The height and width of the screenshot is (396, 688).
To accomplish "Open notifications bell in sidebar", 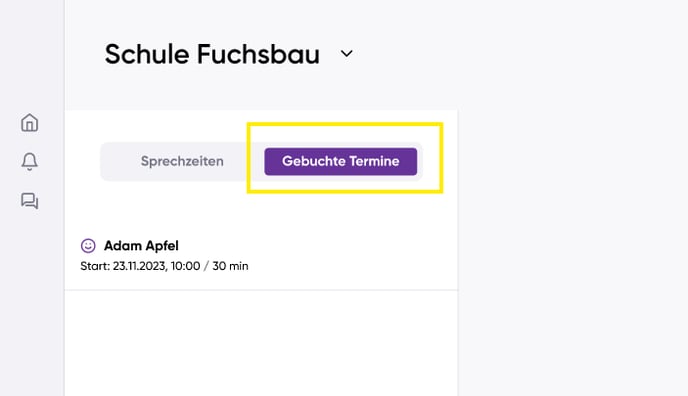I will click(29, 161).
